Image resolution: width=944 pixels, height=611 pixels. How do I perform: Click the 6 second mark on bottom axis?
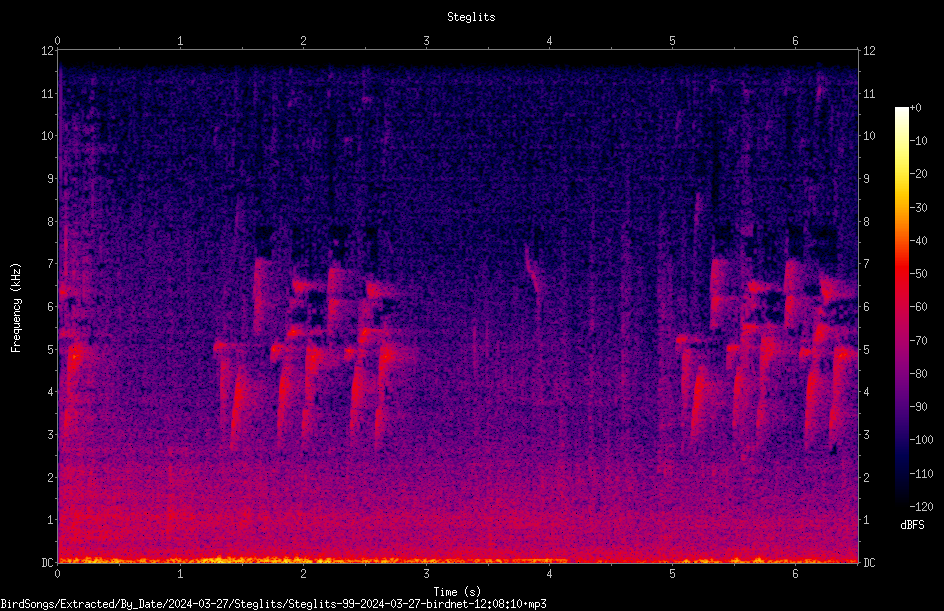795,574
